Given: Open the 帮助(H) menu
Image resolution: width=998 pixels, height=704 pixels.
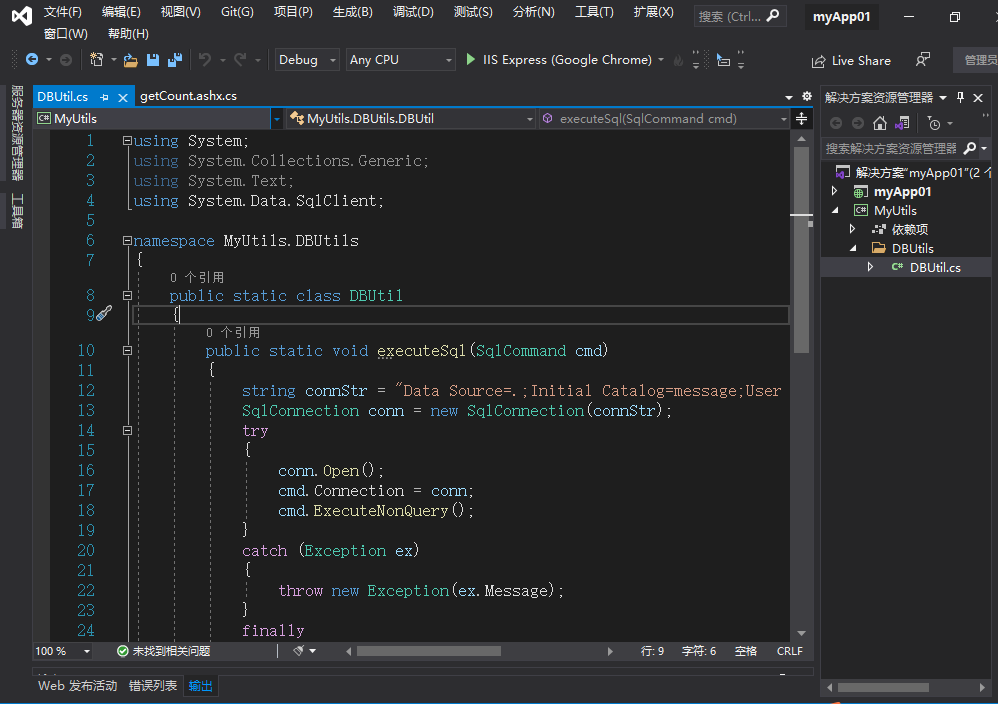Looking at the screenshot, I should click(x=128, y=34).
